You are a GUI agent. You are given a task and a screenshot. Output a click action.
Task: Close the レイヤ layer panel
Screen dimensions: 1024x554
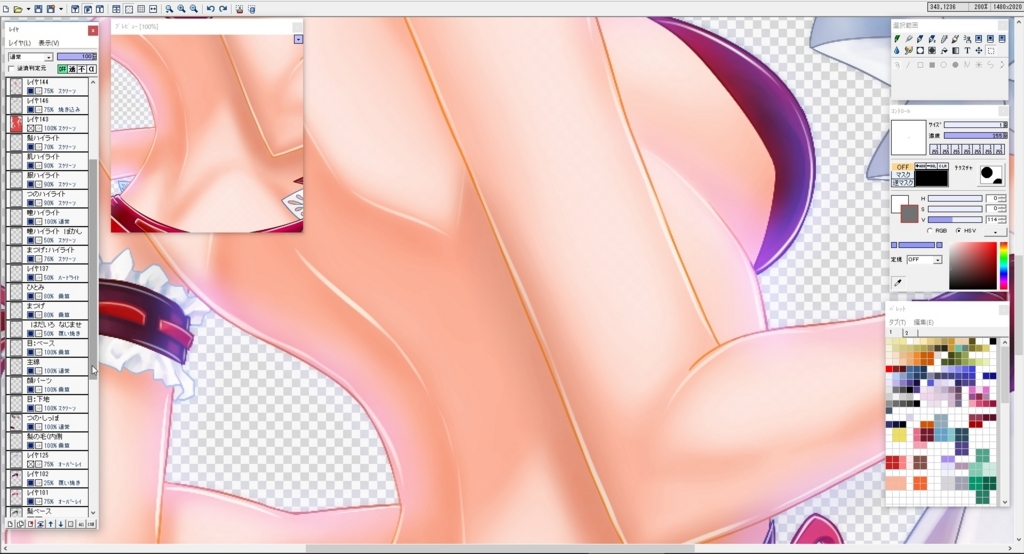[x=93, y=30]
